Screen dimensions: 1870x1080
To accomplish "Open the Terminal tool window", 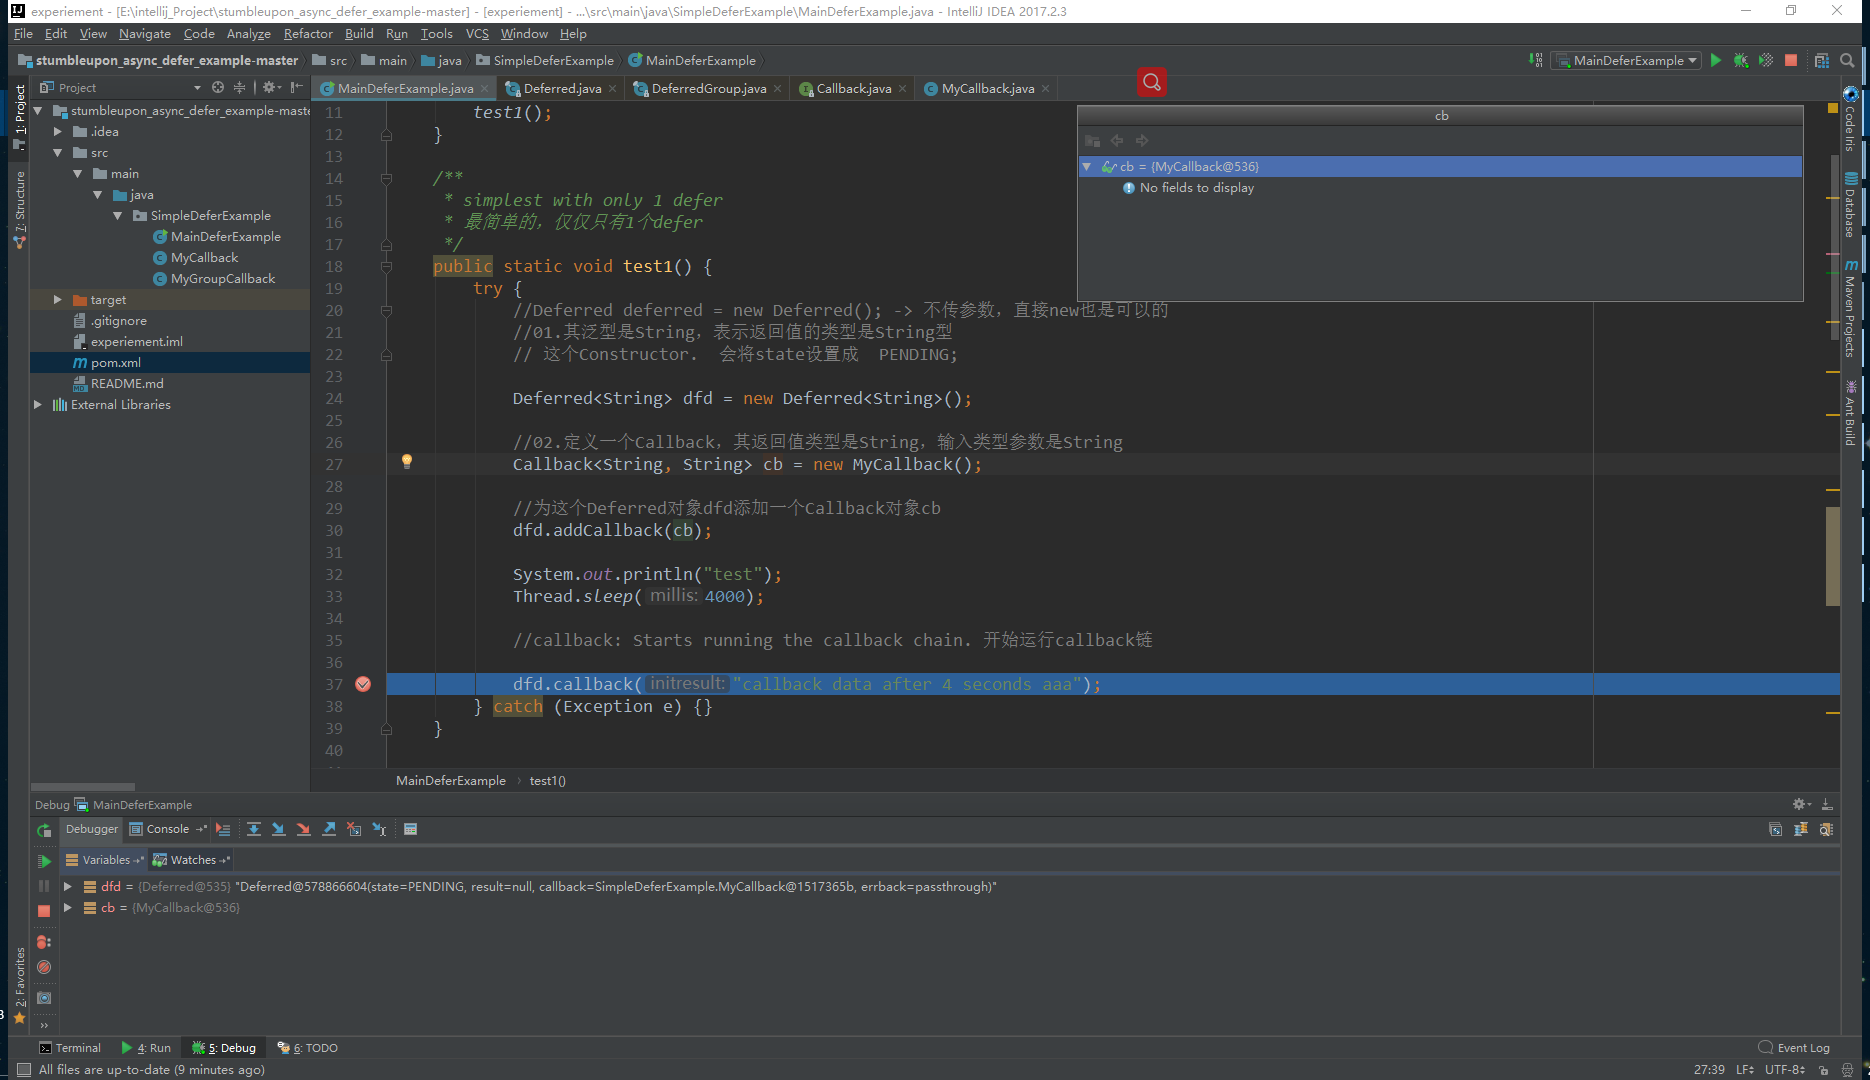I will pyautogui.click(x=70, y=1048).
